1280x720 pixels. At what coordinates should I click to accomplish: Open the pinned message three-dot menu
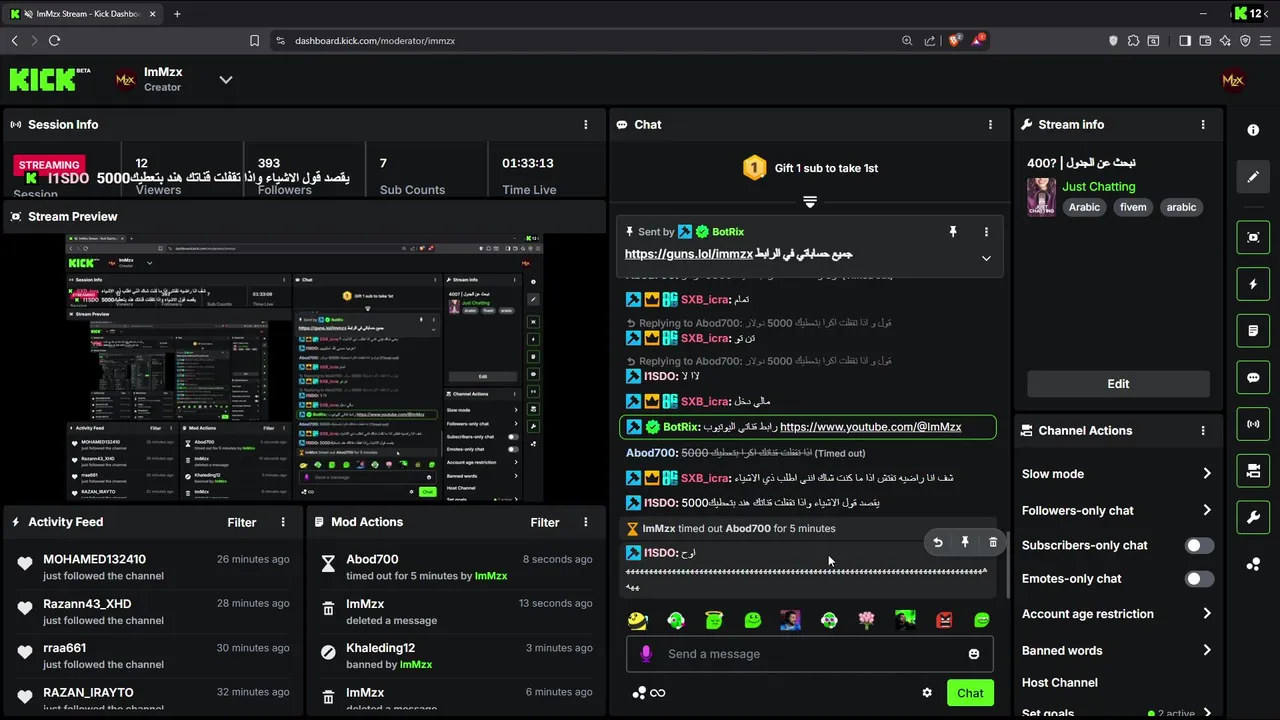click(986, 231)
